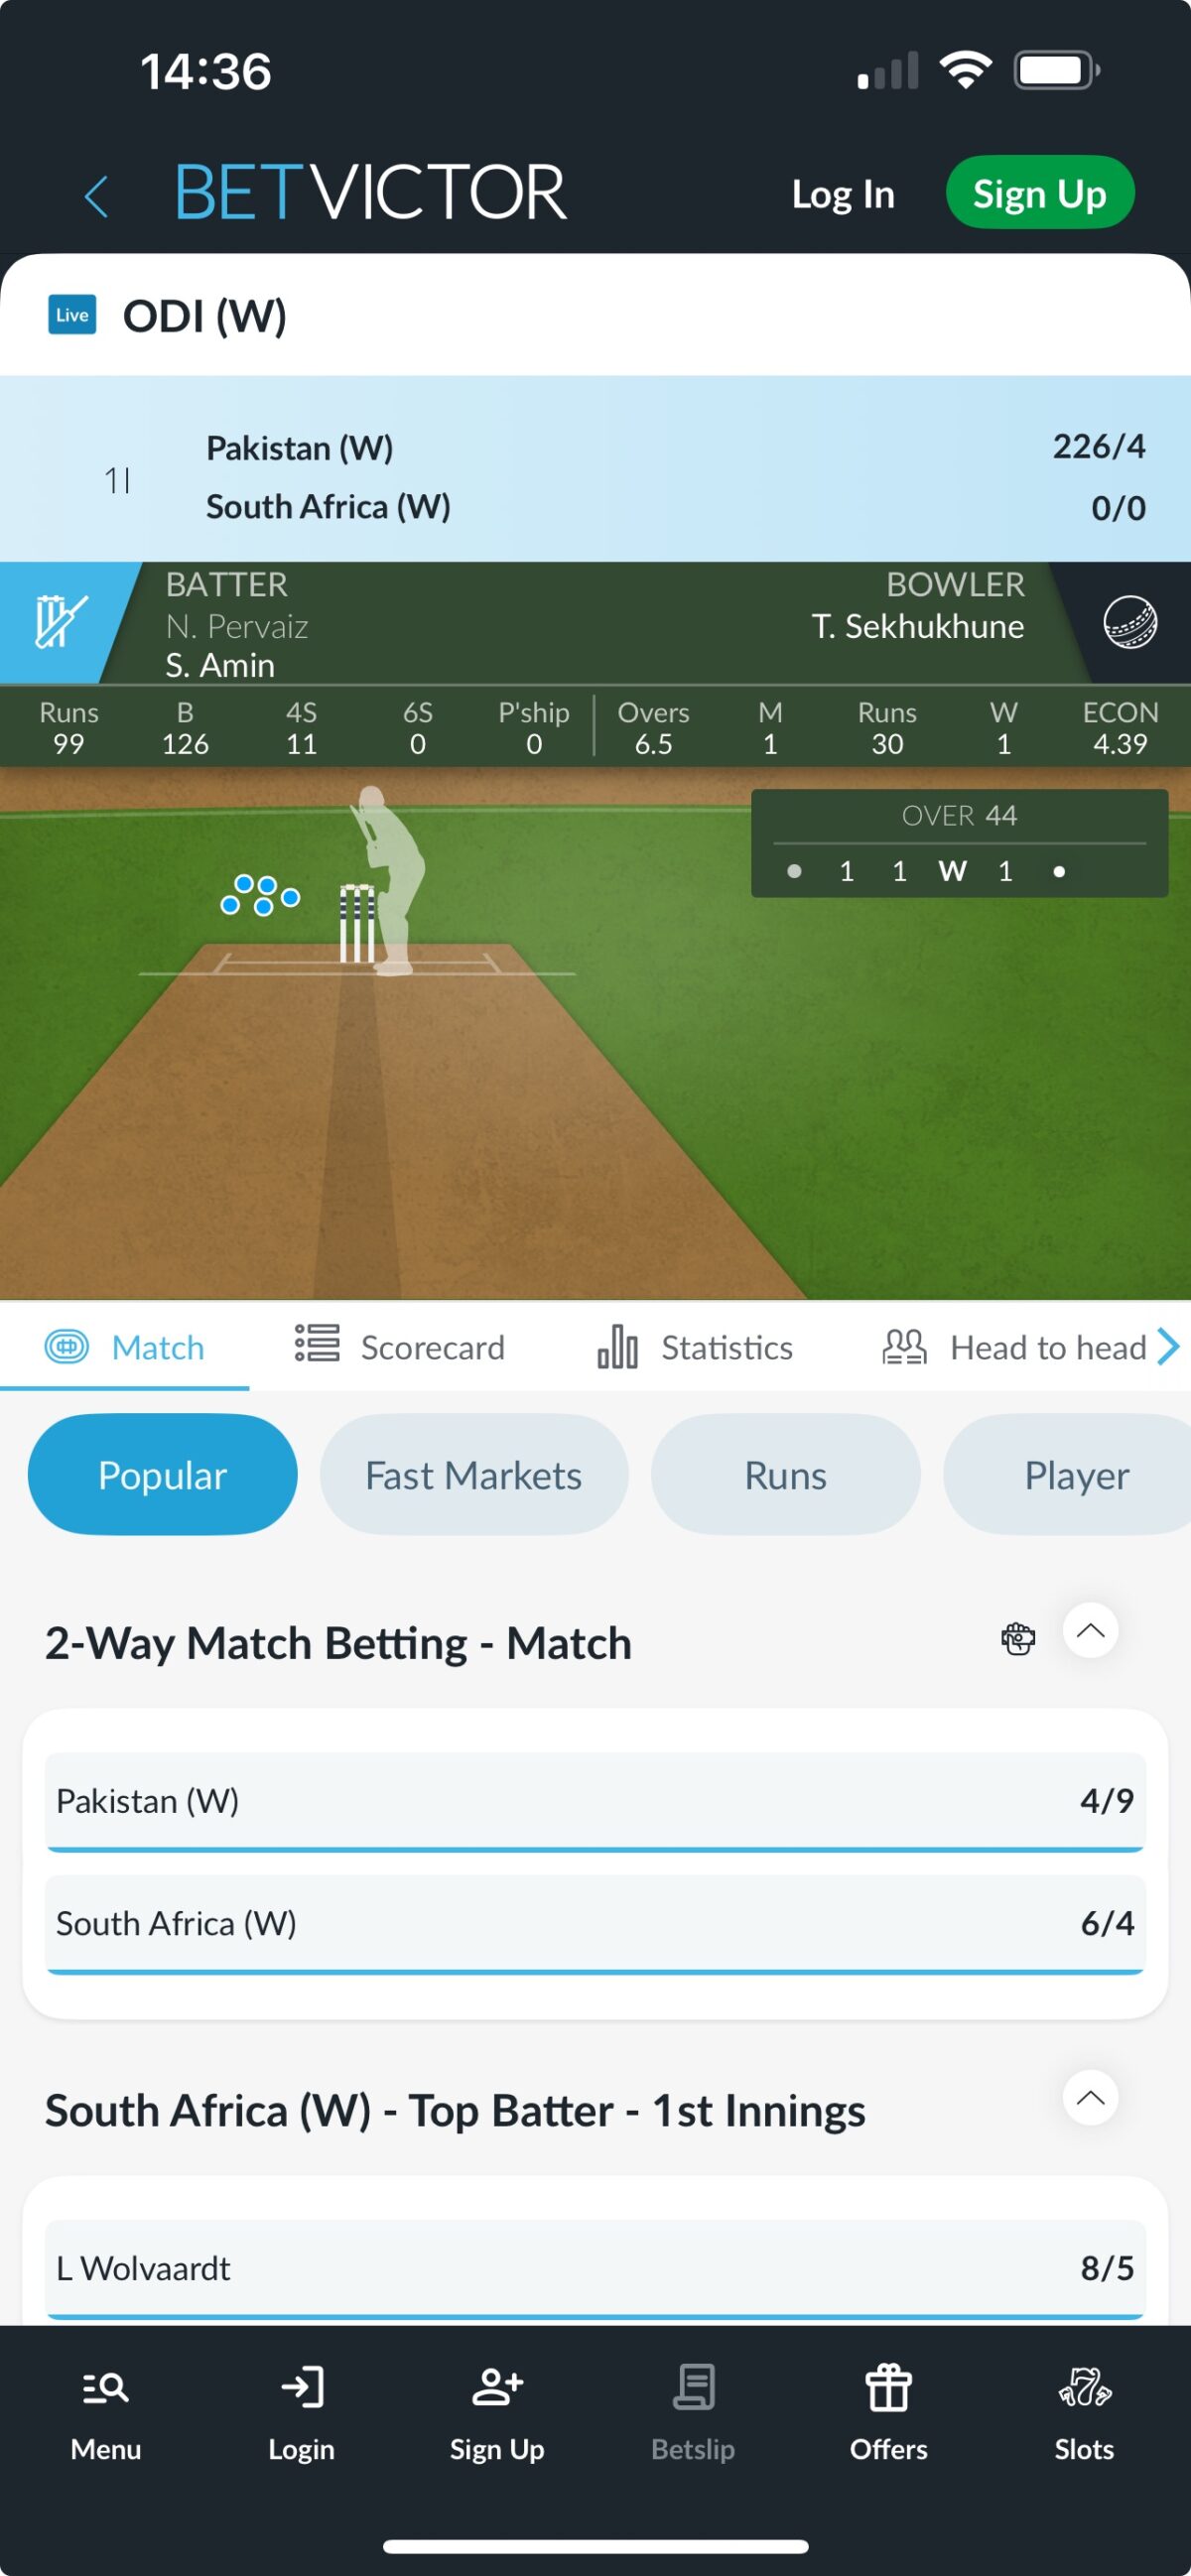The image size is (1191, 2576).
Task: Select the Runs filter pill
Action: point(786,1475)
